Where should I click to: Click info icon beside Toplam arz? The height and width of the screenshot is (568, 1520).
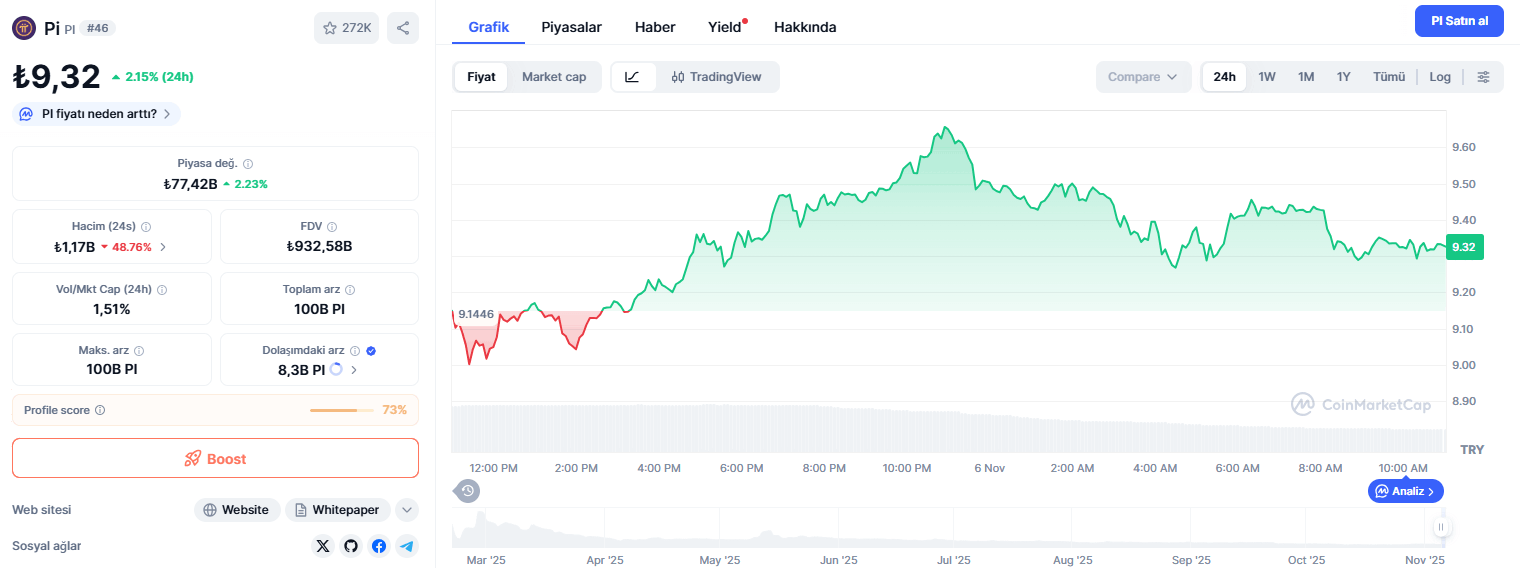(350, 290)
